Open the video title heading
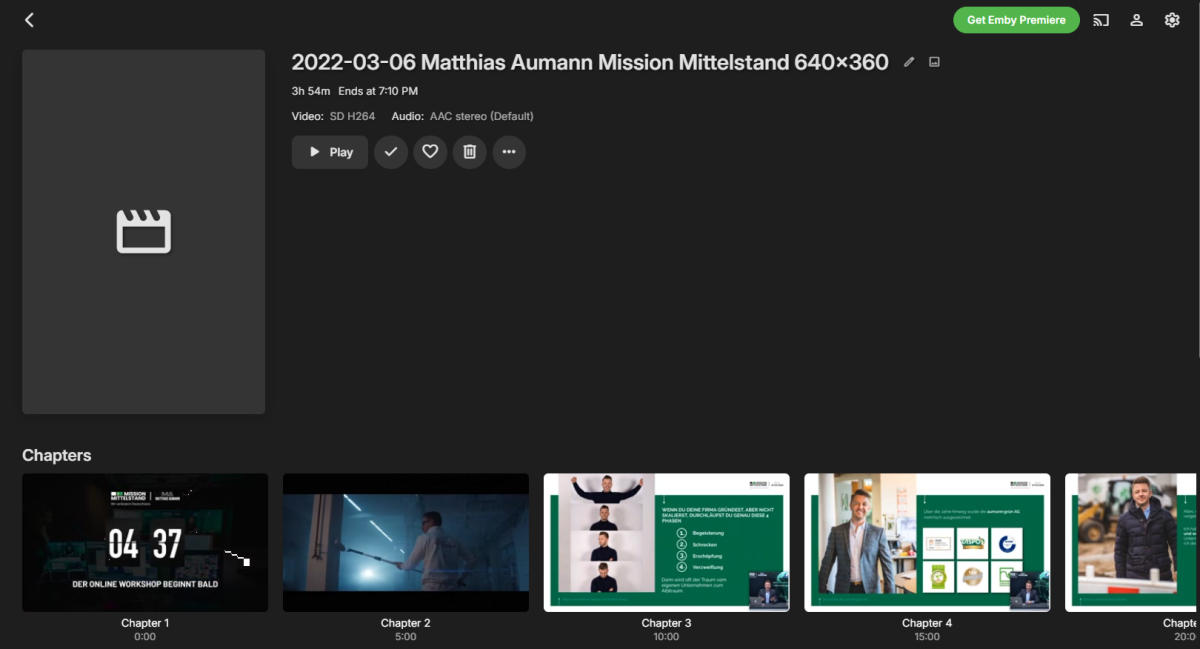1200x649 pixels. click(589, 61)
